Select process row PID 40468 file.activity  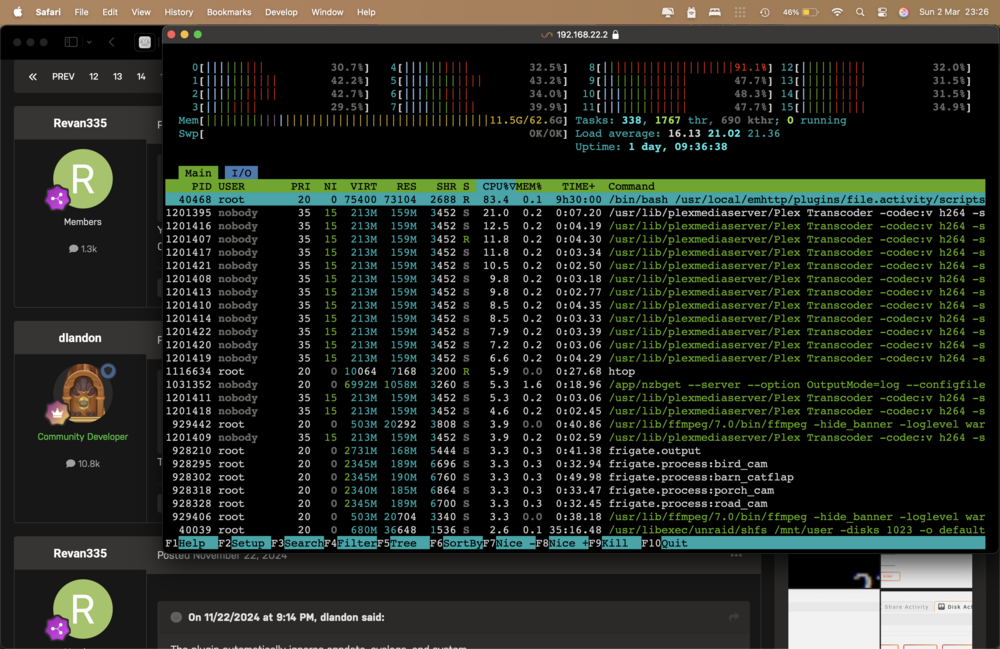(x=575, y=200)
